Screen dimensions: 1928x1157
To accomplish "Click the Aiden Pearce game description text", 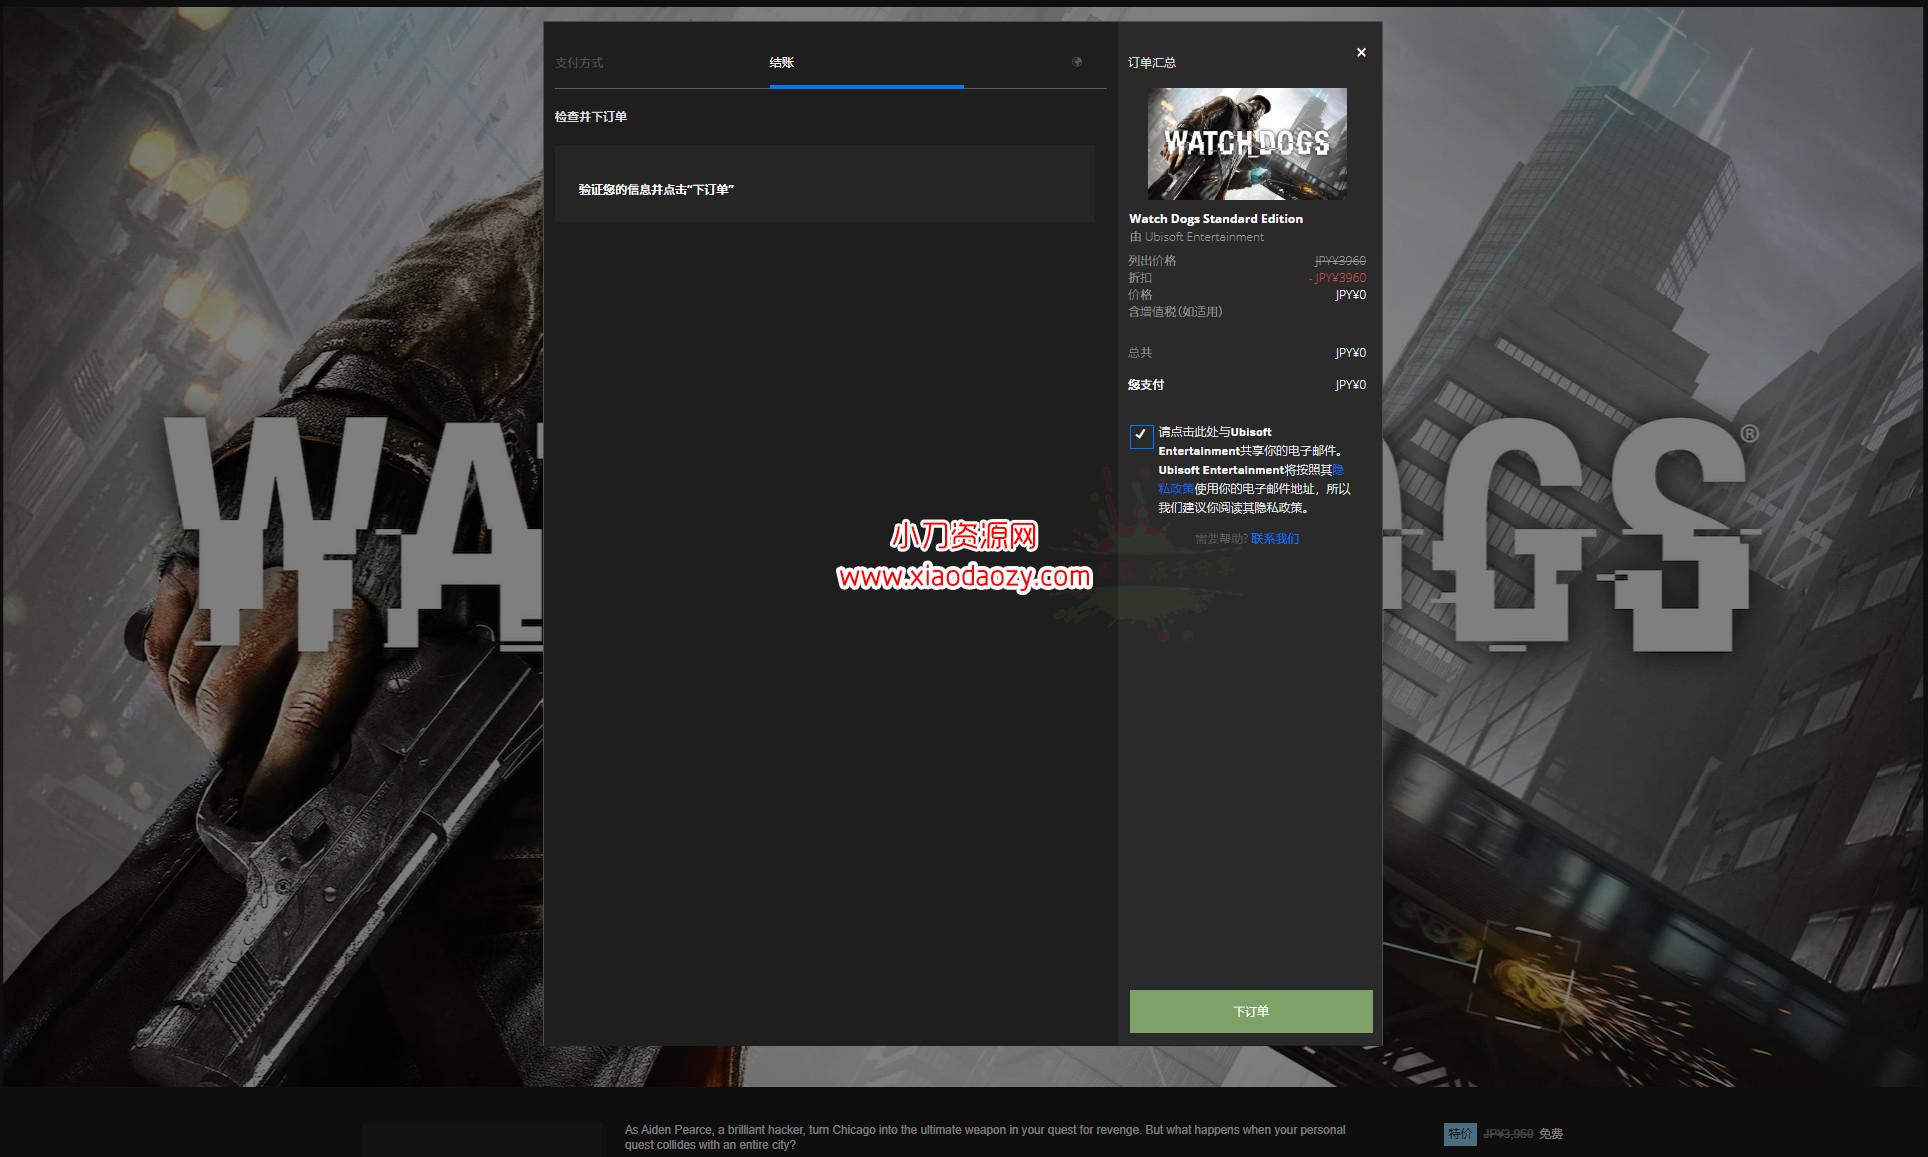I will (x=985, y=1137).
